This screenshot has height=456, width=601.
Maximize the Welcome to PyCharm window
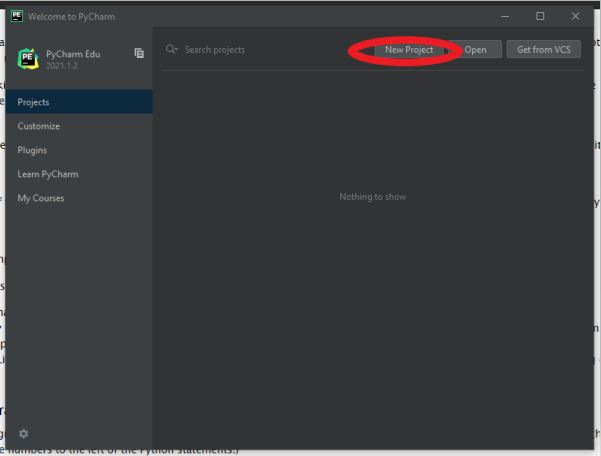[x=540, y=16]
